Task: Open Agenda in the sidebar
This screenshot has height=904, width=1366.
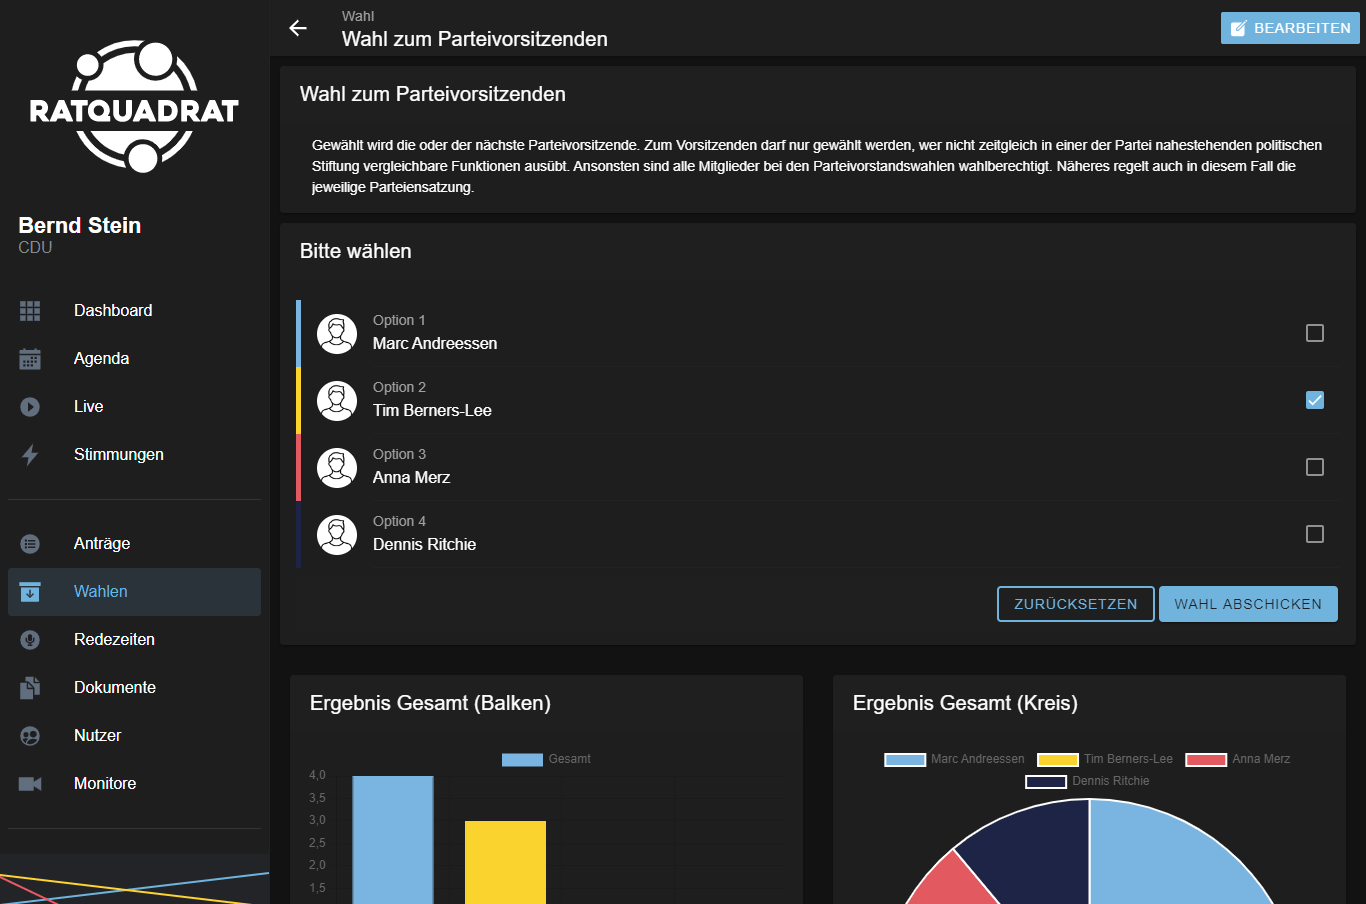Action: pos(134,359)
